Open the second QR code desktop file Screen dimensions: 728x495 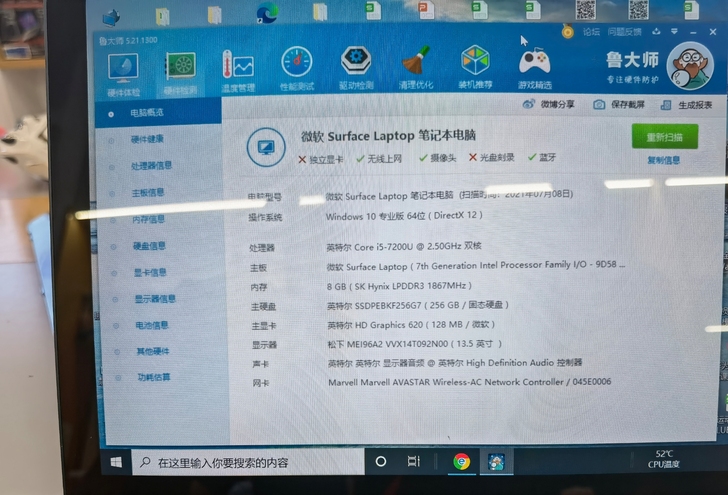pyautogui.click(x=638, y=10)
